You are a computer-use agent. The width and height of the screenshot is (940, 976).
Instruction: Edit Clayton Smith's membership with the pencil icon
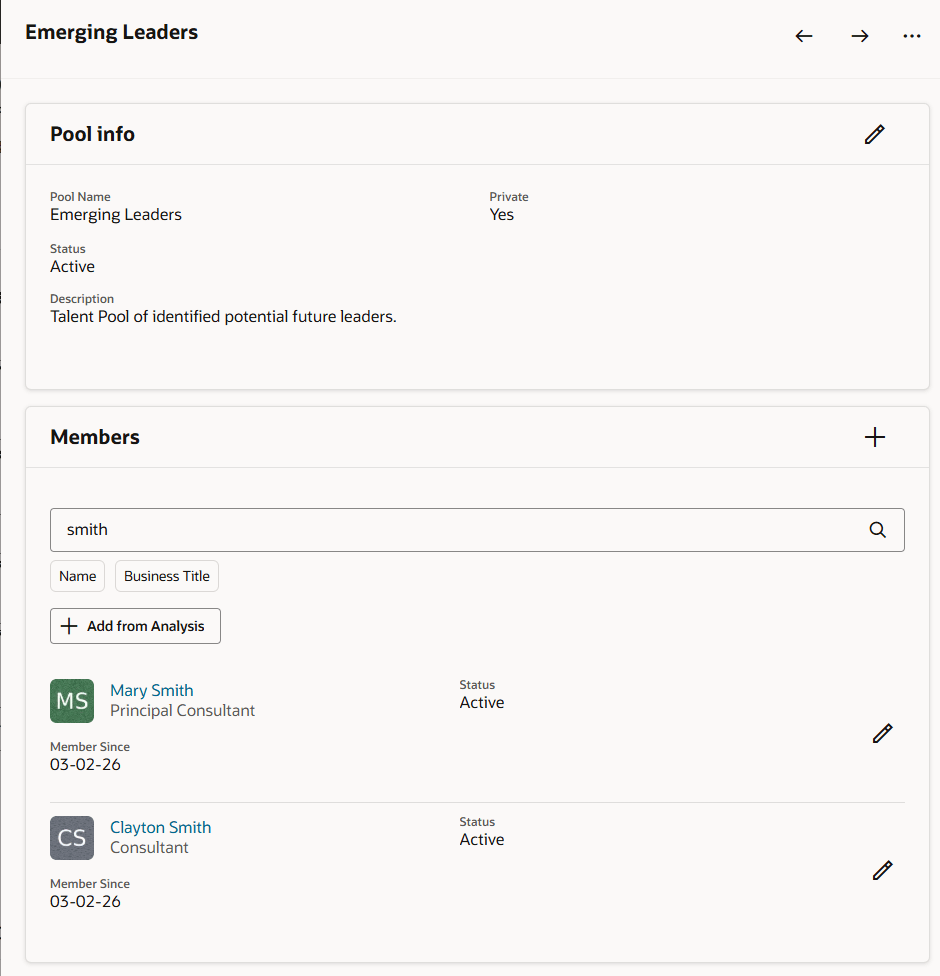882,871
